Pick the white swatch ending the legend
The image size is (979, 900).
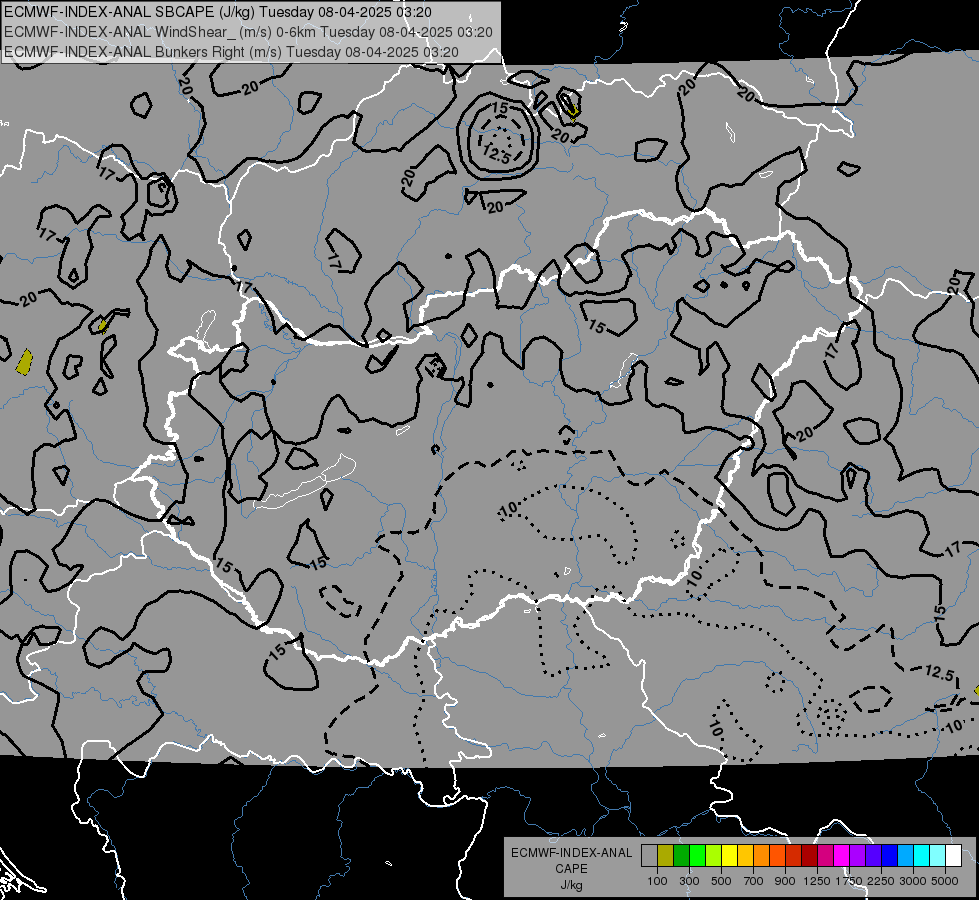click(953, 856)
